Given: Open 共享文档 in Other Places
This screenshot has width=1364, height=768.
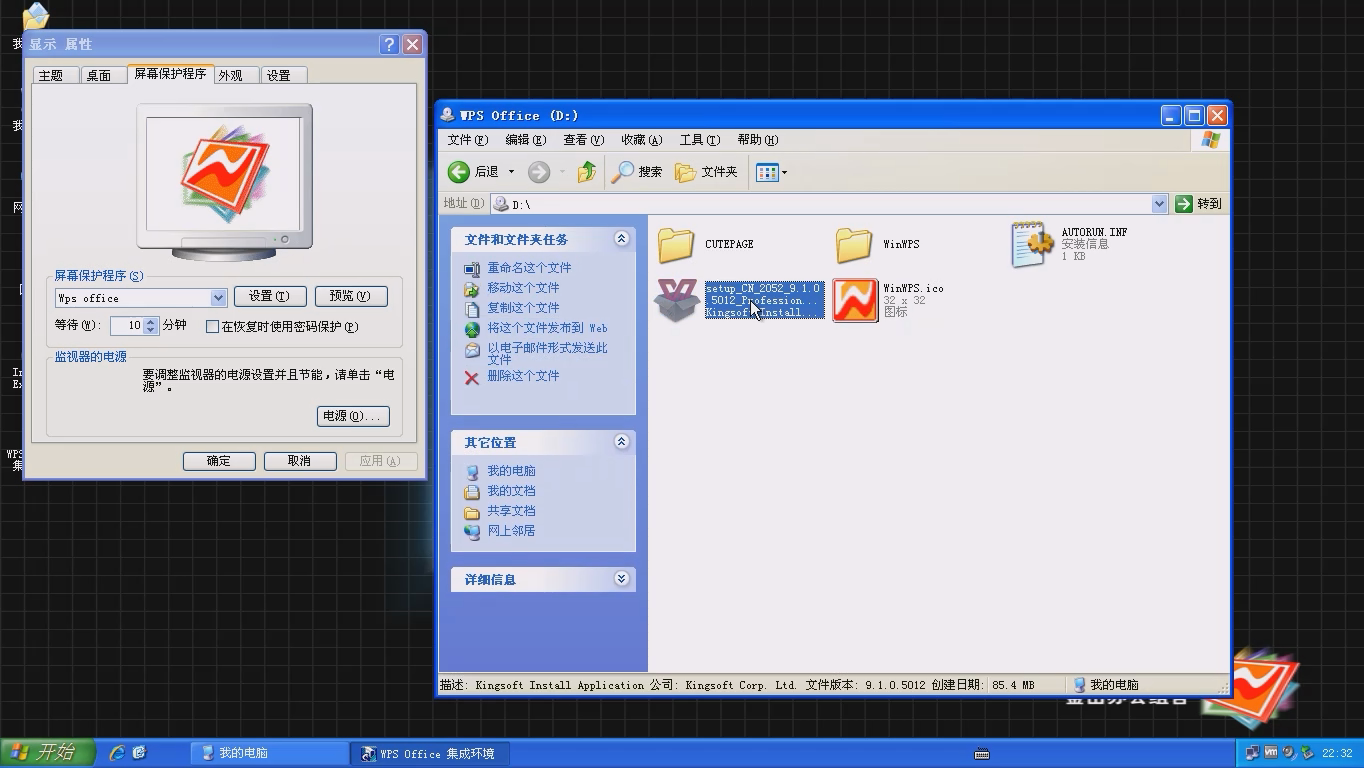Looking at the screenshot, I should point(511,511).
